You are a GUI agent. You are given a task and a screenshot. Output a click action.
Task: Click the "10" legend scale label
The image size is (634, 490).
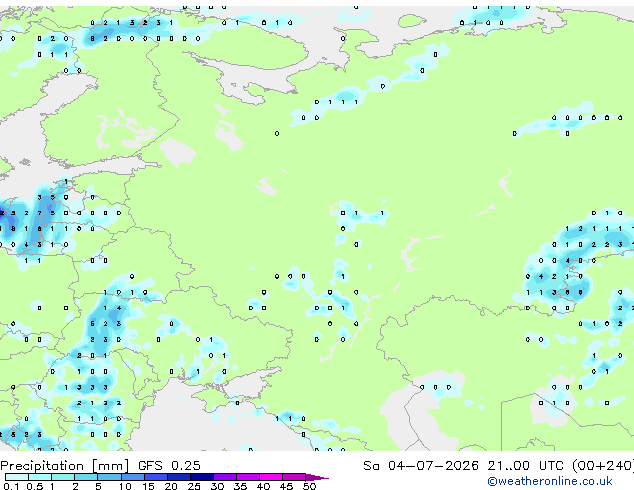(125, 486)
